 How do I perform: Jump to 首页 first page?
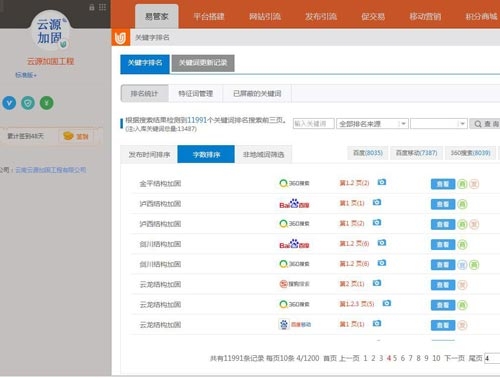[330, 358]
